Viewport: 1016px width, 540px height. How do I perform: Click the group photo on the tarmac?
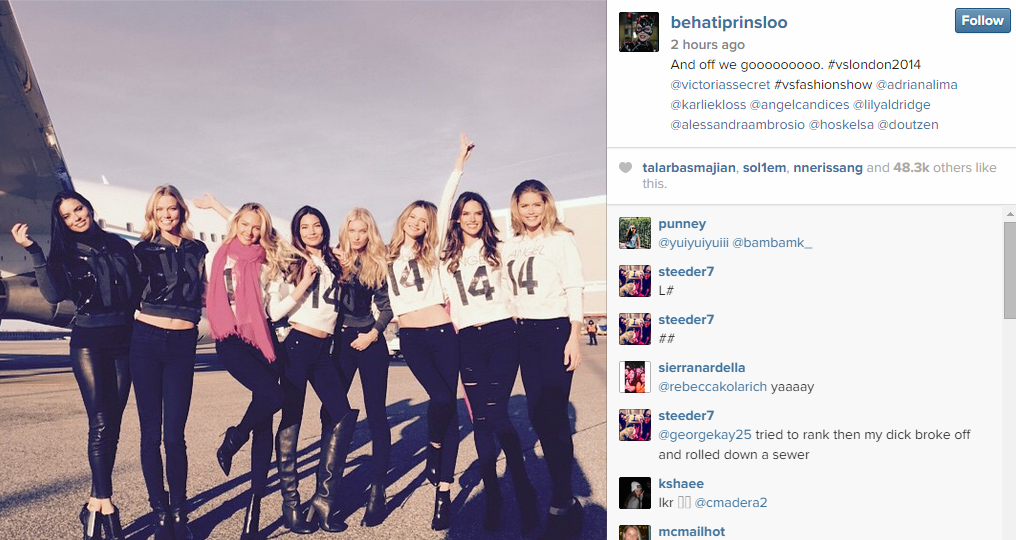pyautogui.click(x=303, y=270)
